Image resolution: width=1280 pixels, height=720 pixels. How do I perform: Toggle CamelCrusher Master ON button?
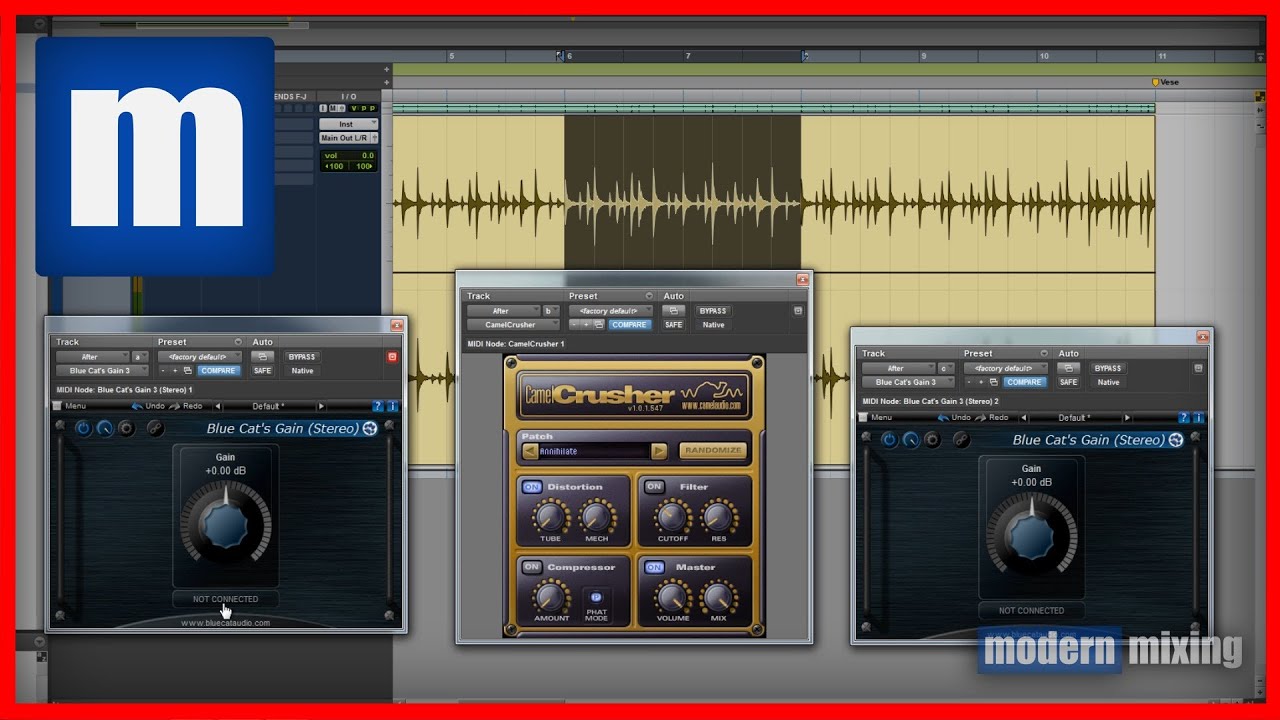(654, 567)
